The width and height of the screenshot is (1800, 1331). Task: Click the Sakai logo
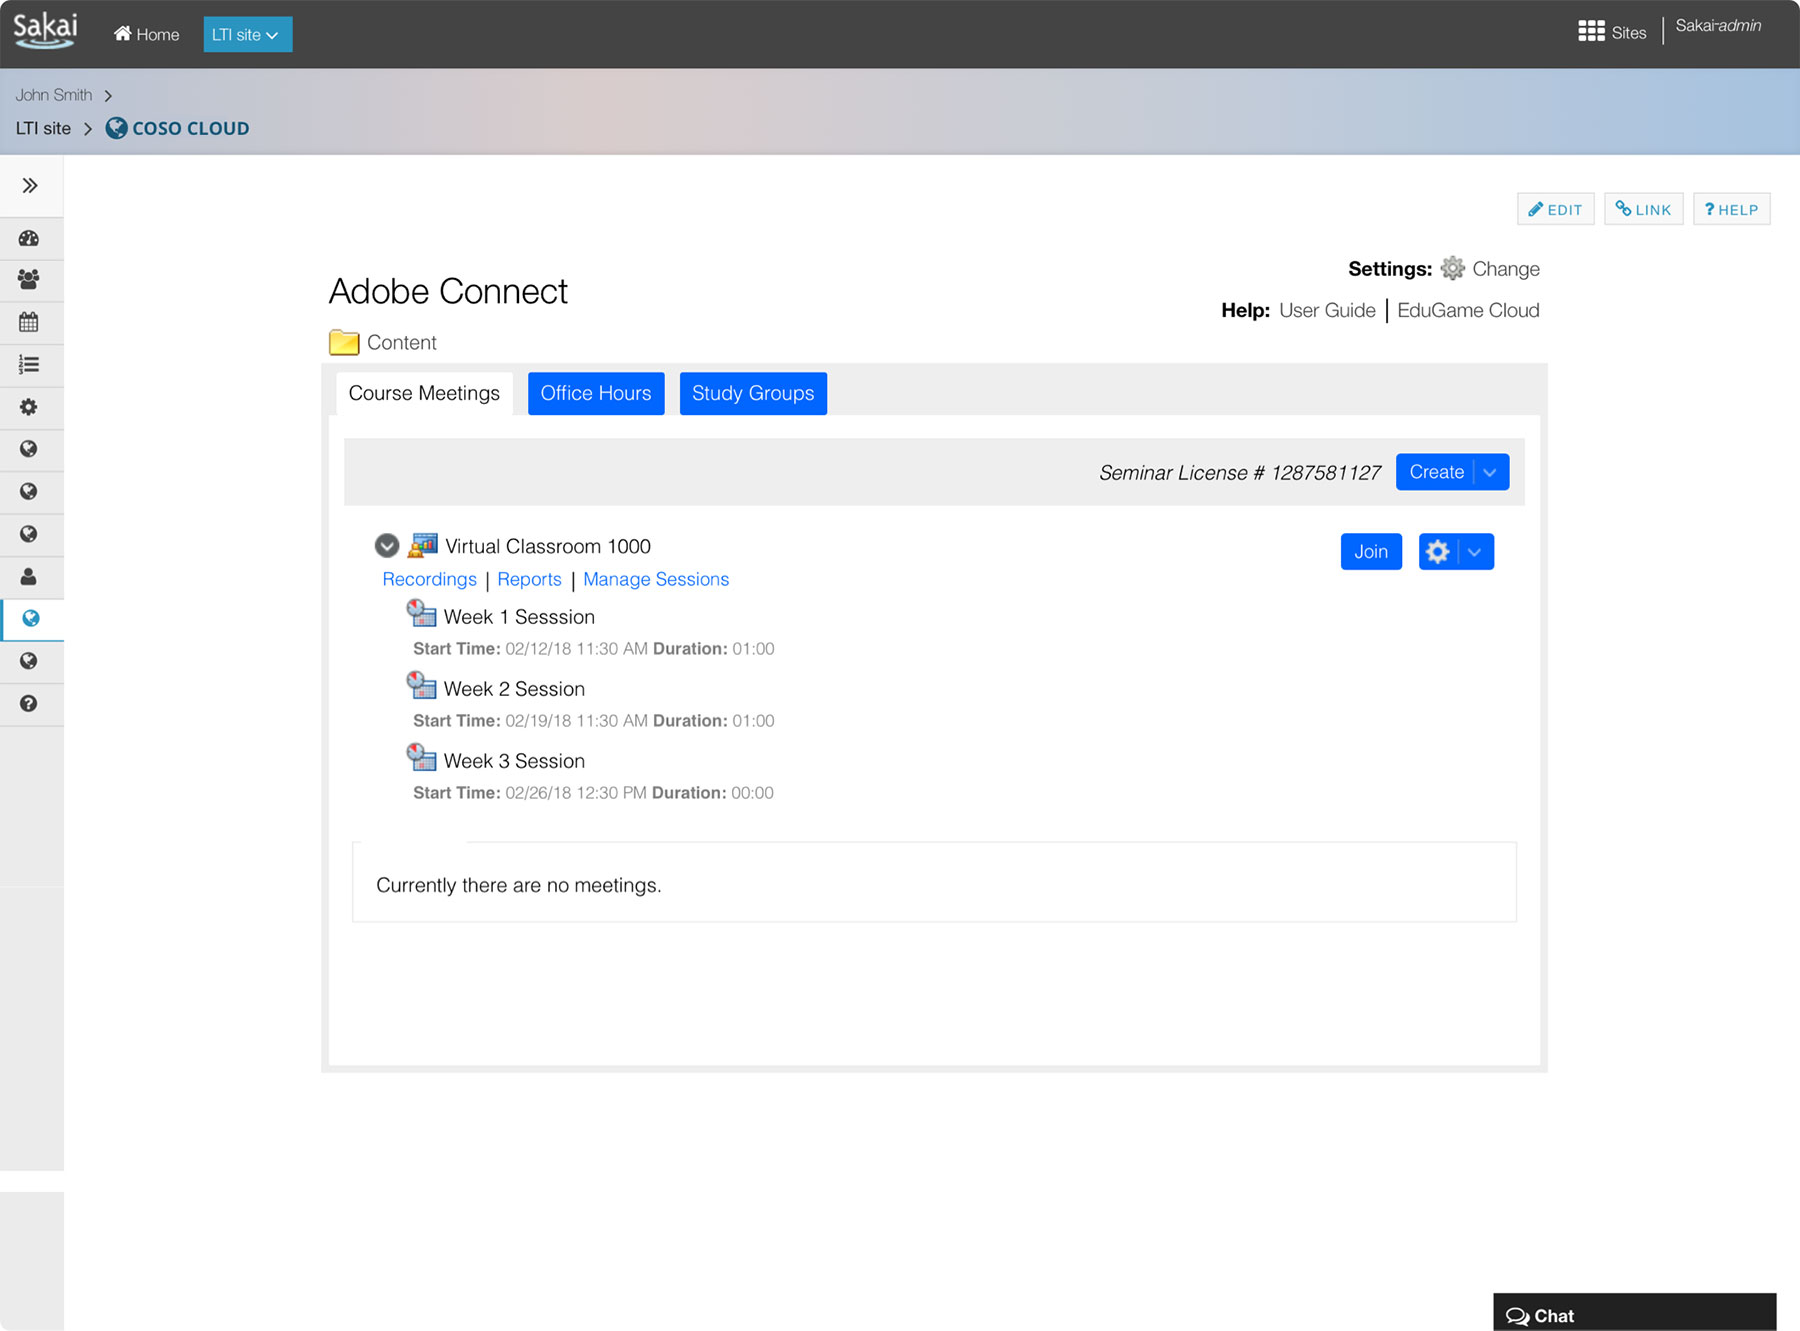[x=45, y=30]
